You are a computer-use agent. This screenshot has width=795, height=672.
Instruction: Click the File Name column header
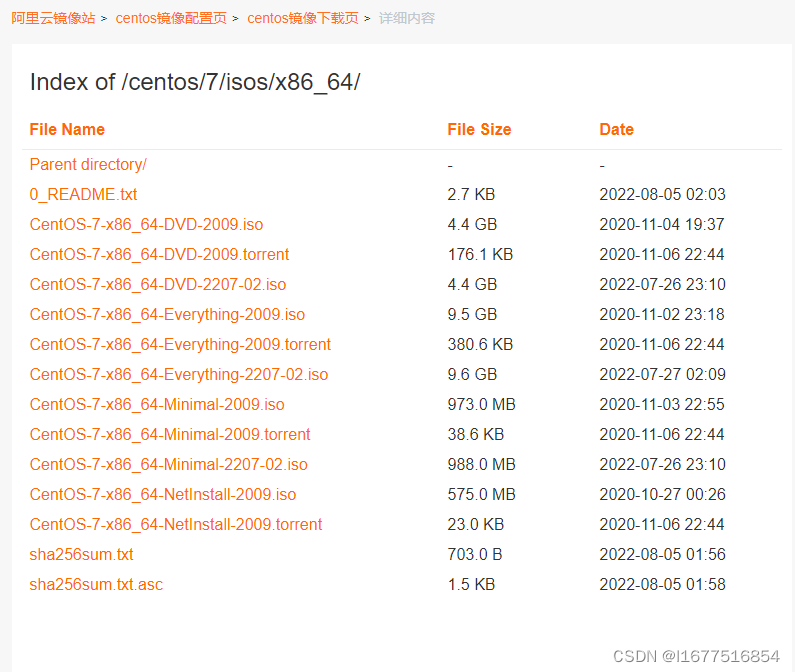(67, 129)
